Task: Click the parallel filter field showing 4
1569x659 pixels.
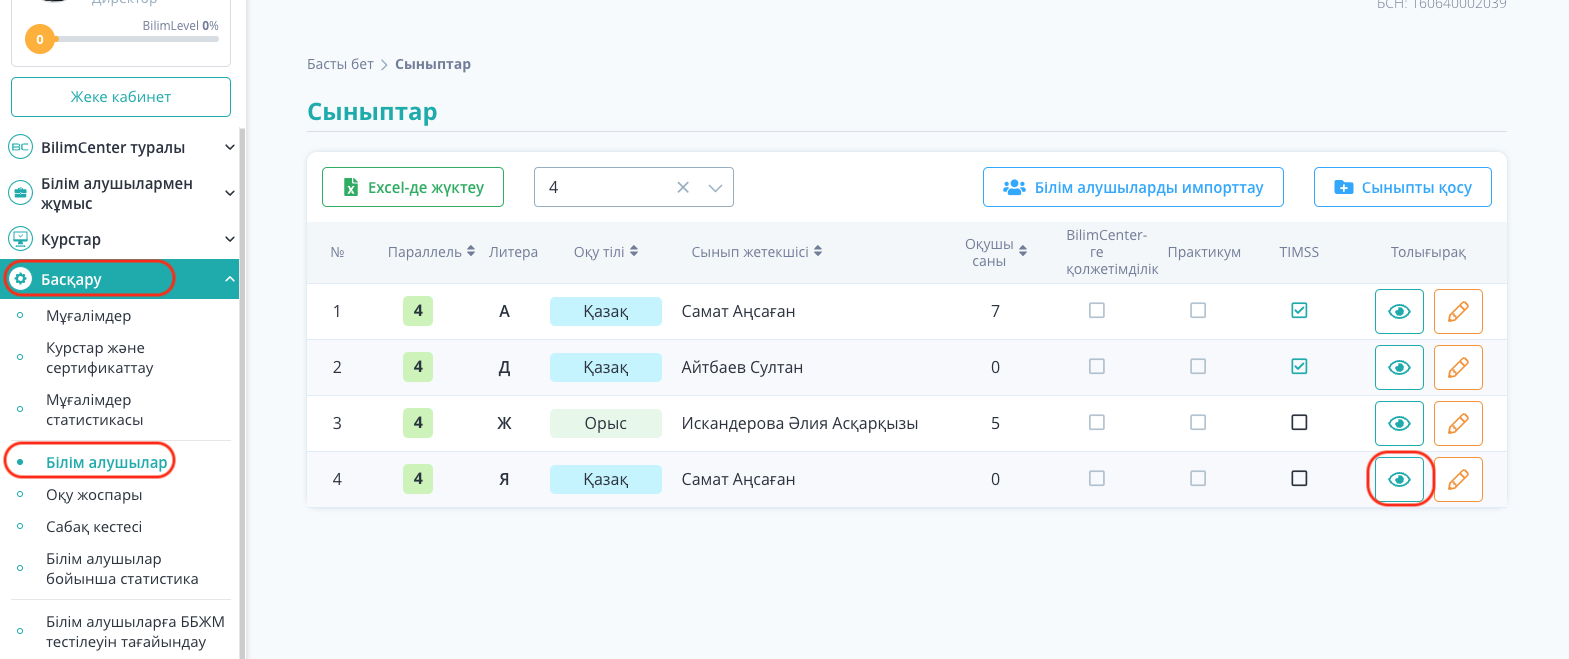Action: tap(634, 187)
